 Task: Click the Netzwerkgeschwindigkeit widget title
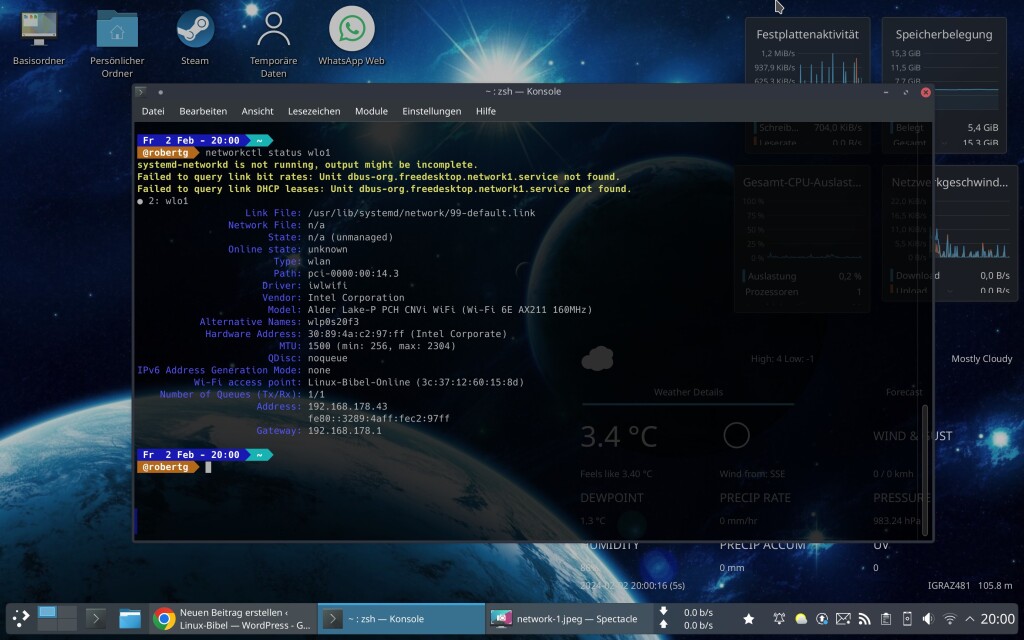(949, 182)
